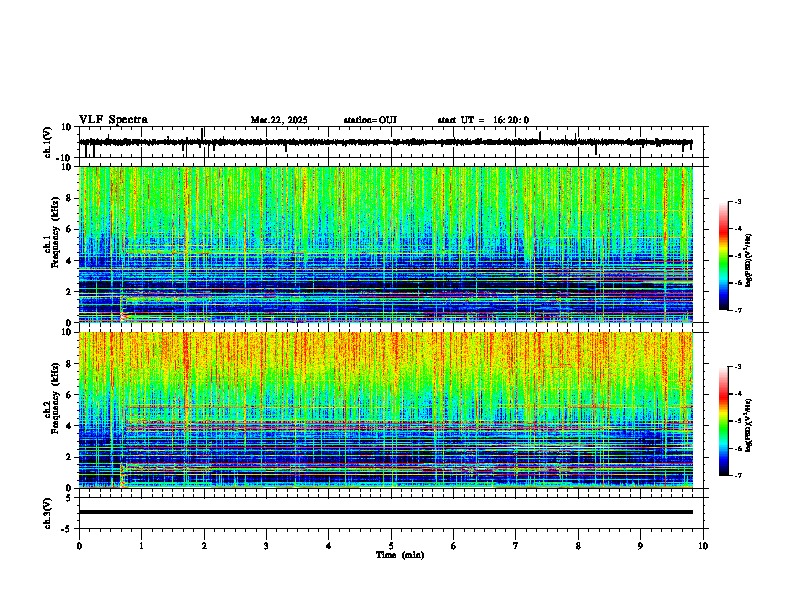Screen dimensions: 792x612
Task: Click the "VLF Spectra" title text
Action: (x=113, y=120)
